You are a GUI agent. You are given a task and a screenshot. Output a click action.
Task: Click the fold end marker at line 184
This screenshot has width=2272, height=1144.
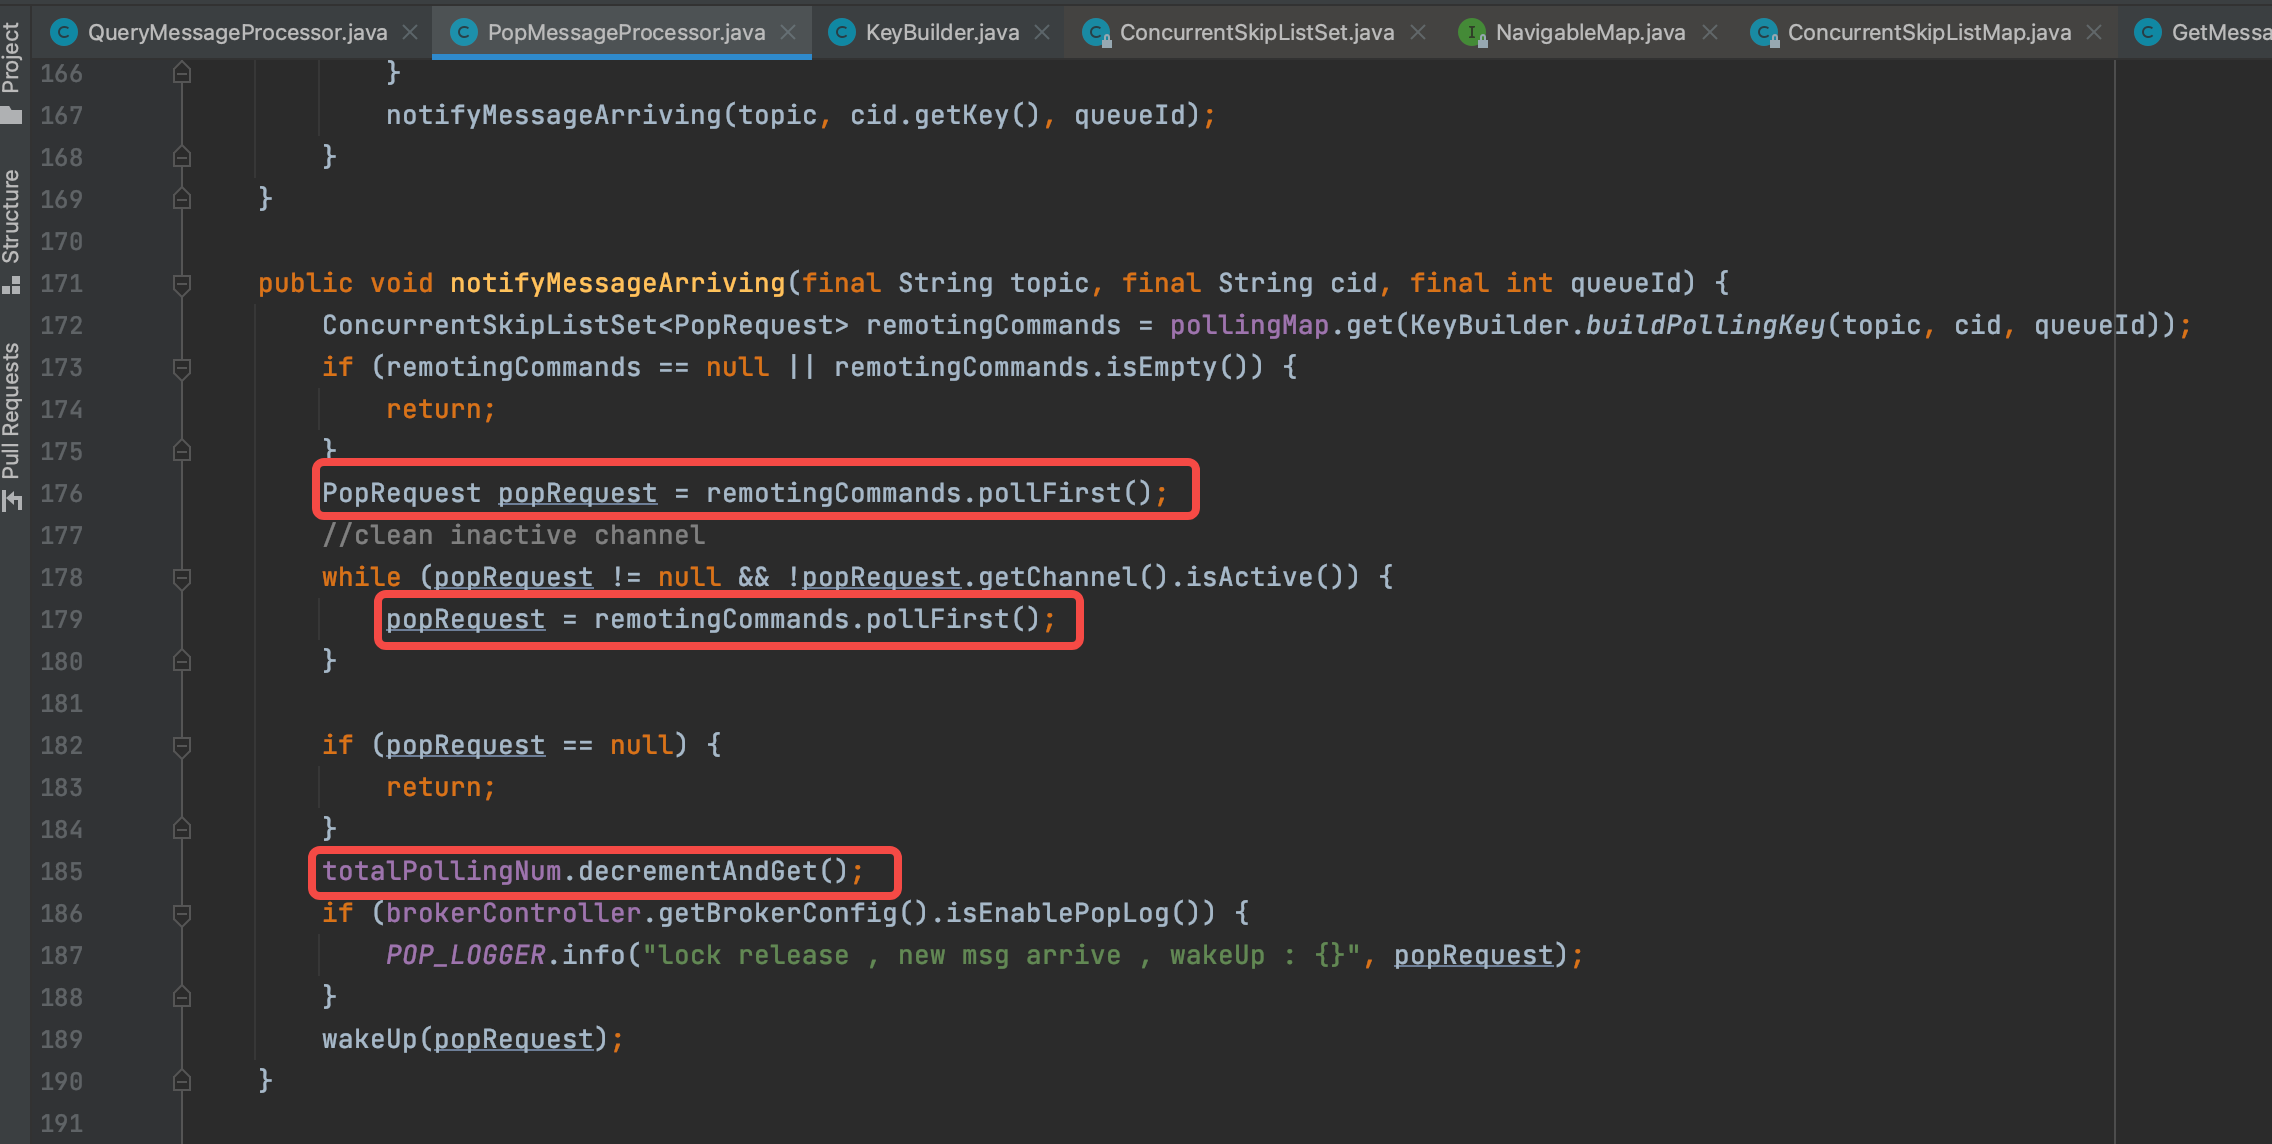pos(182,829)
